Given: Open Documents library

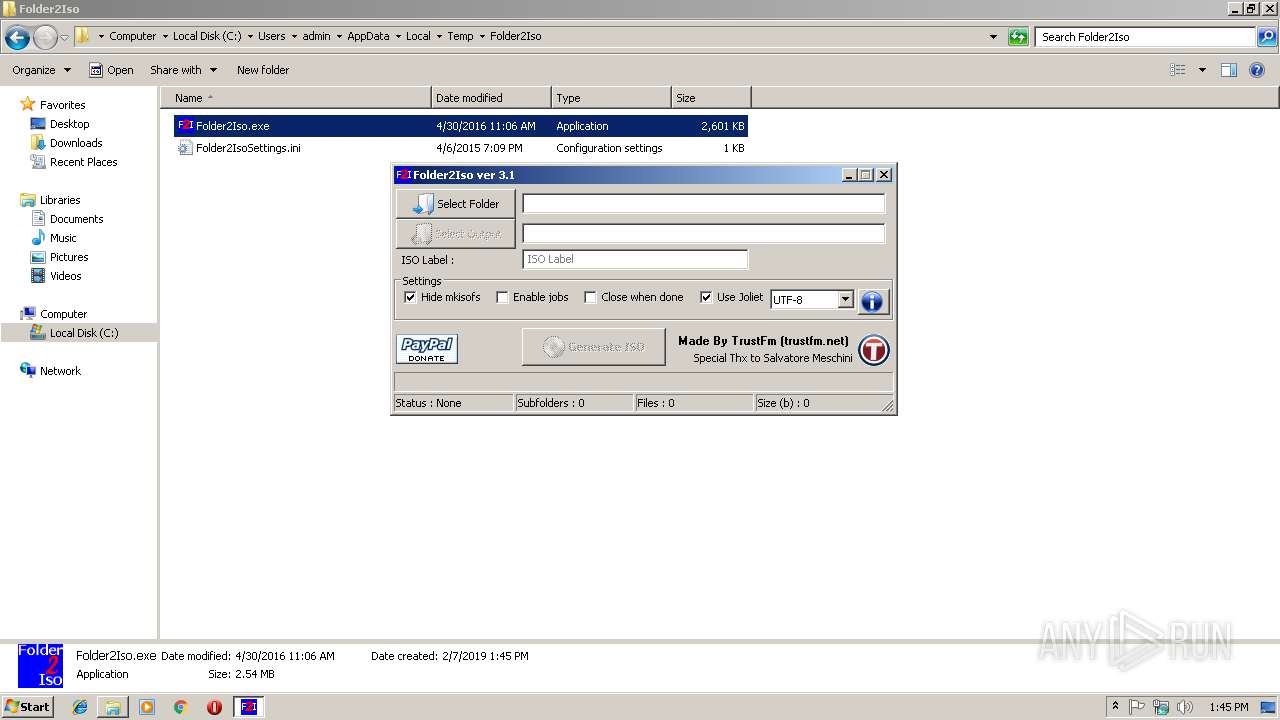Looking at the screenshot, I should (x=76, y=219).
